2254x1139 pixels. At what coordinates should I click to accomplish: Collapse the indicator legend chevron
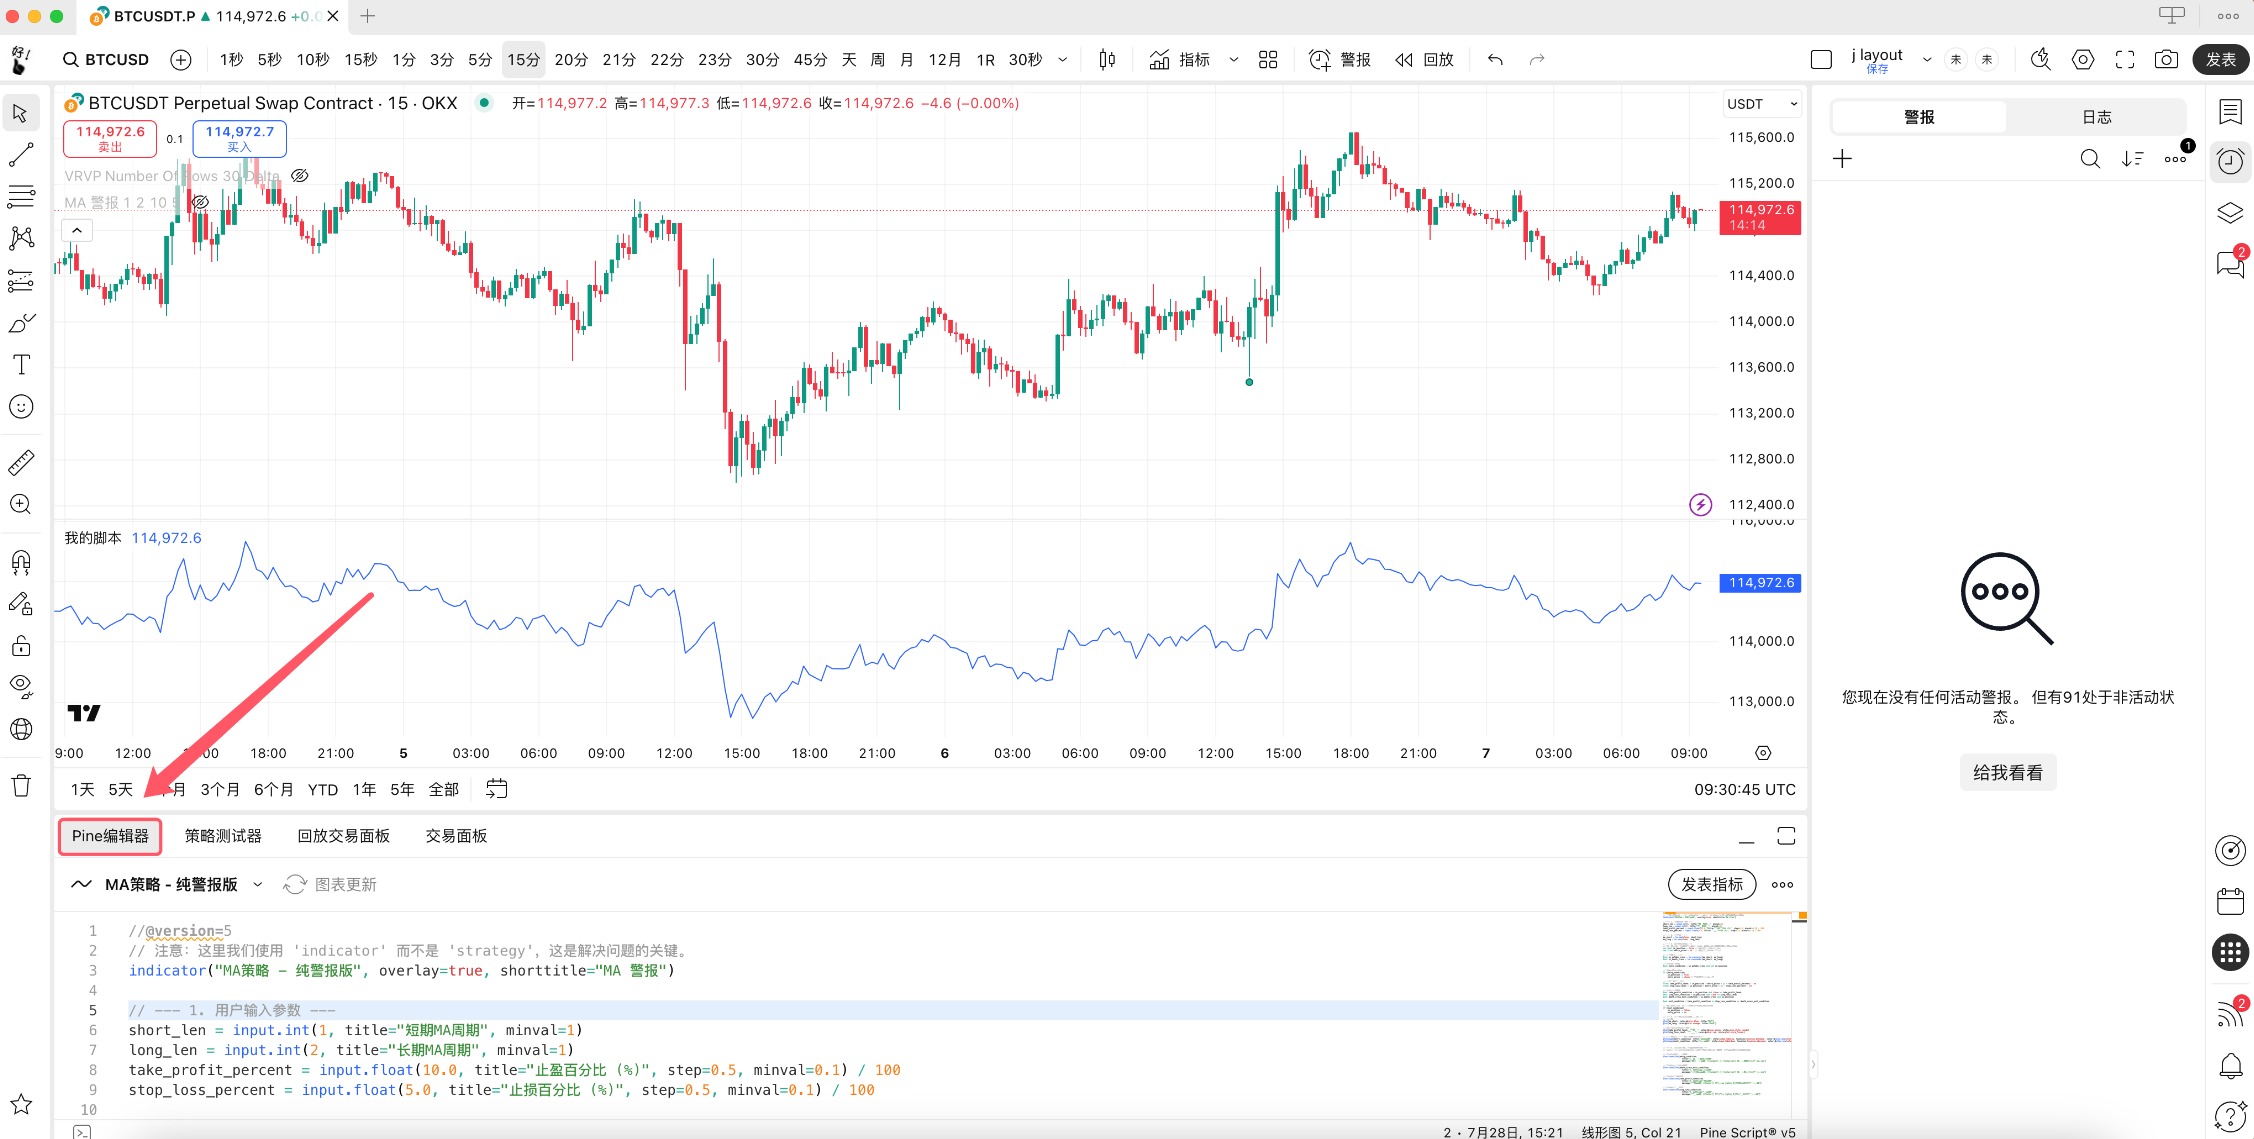(x=77, y=231)
